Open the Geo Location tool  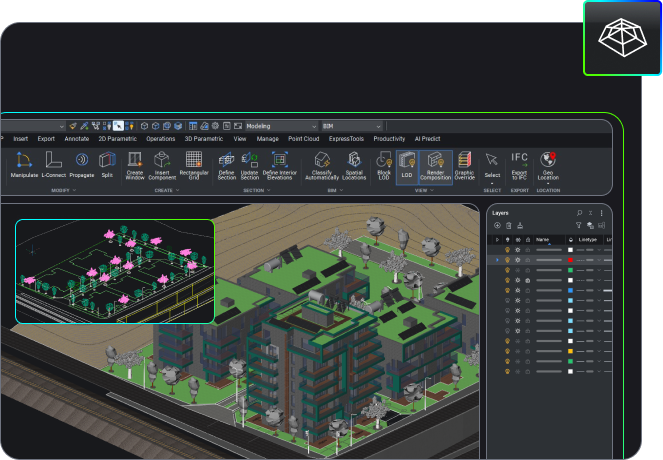(548, 164)
